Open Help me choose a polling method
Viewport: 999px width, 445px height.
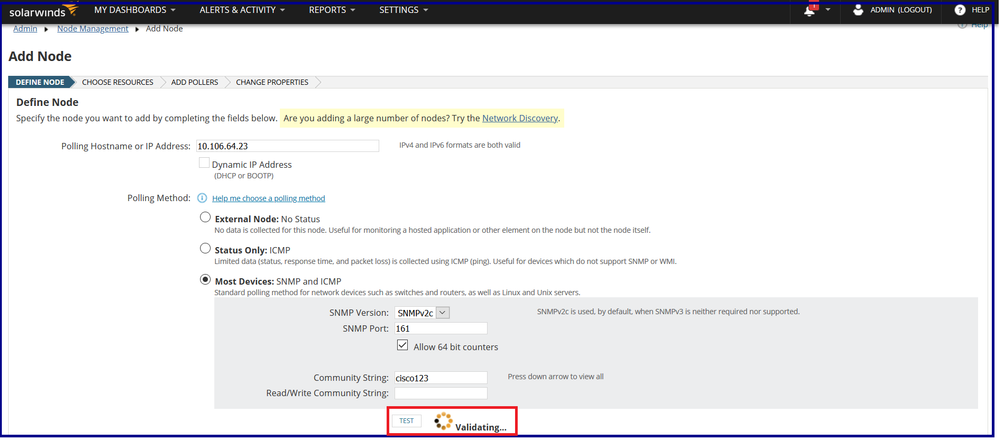coord(268,198)
